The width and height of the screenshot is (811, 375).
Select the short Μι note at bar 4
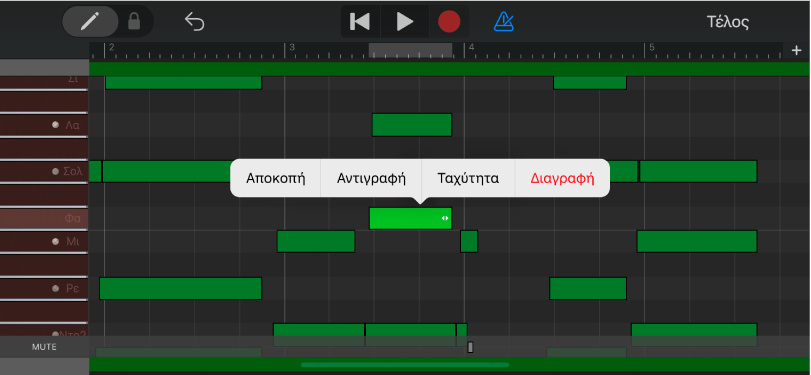coord(469,242)
